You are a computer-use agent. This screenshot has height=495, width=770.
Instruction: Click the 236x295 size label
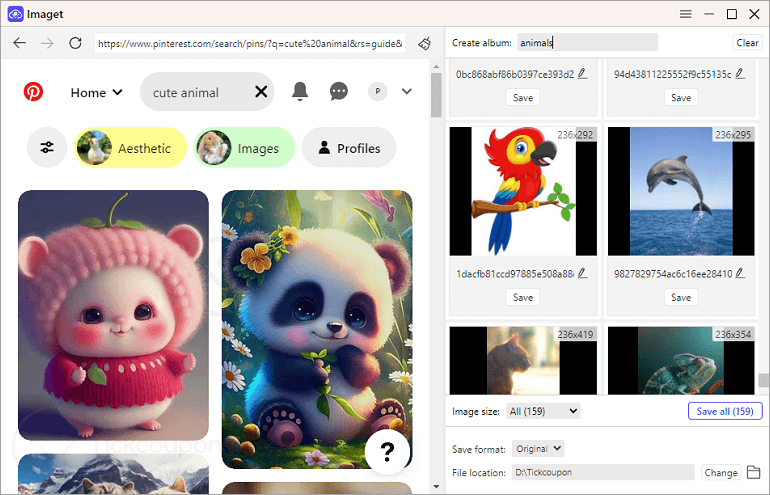tap(733, 135)
